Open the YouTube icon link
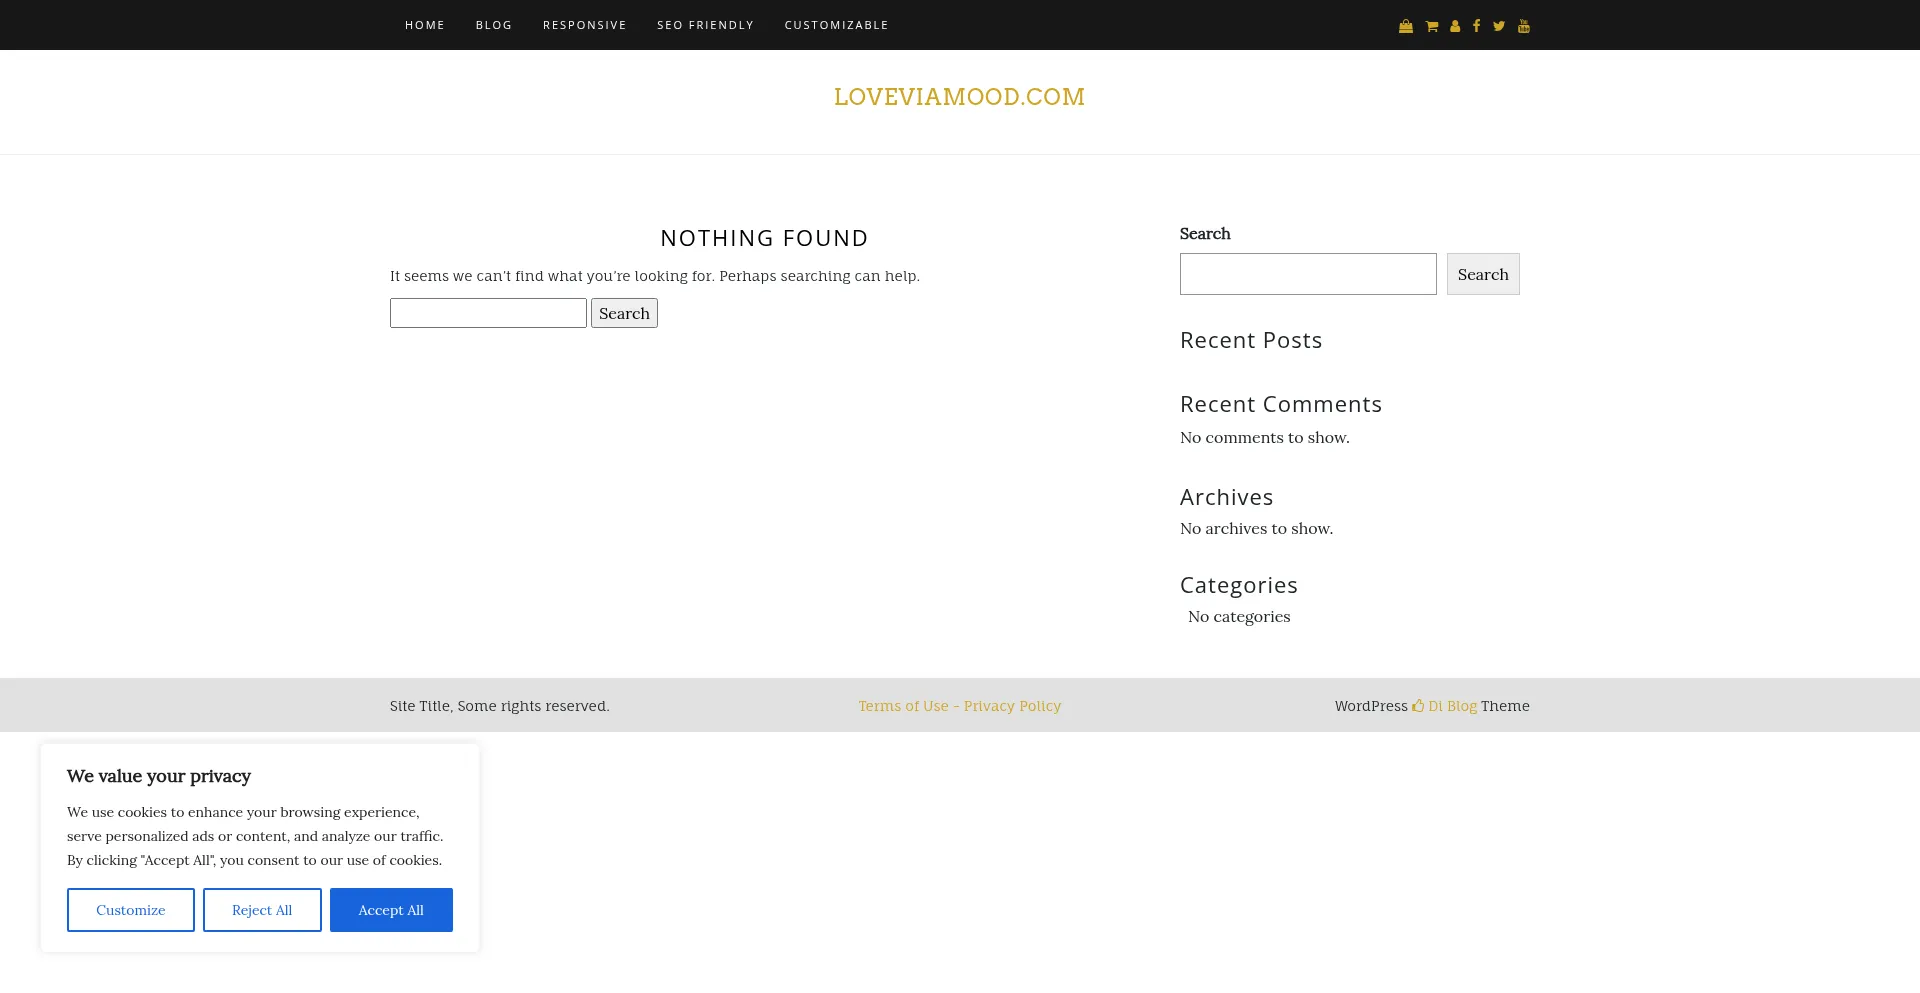 pos(1524,26)
